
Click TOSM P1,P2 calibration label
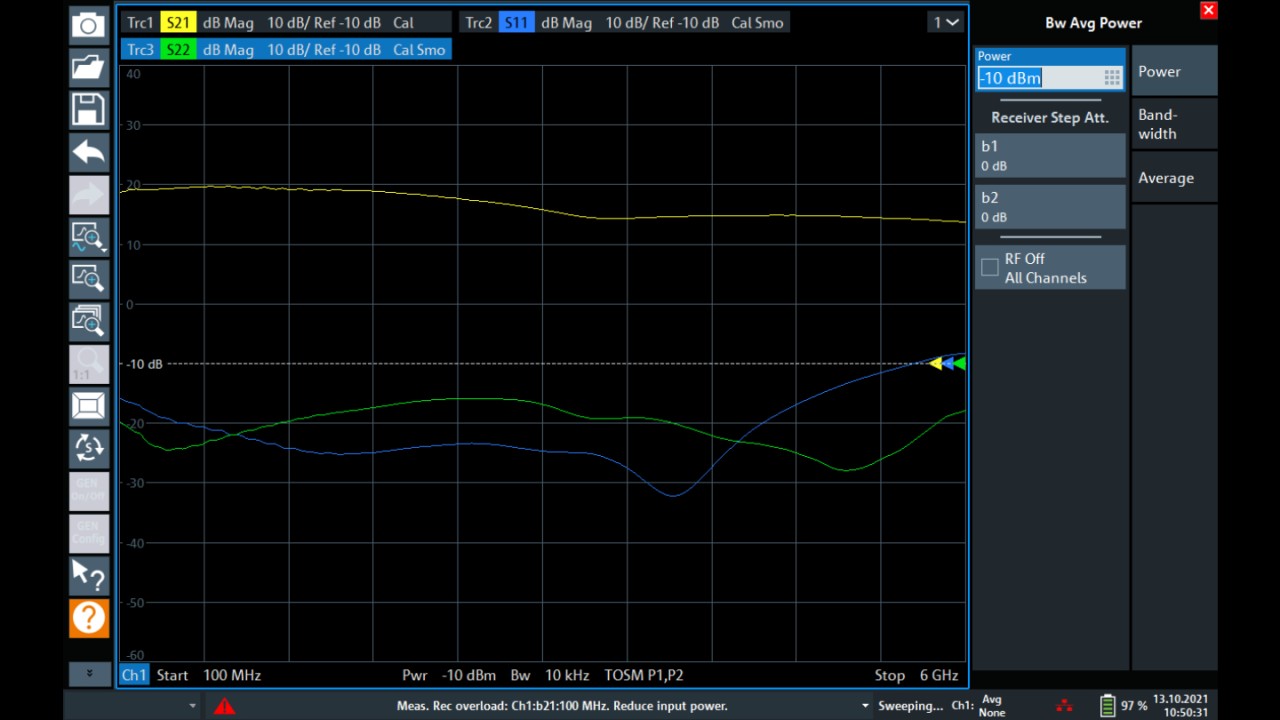point(644,675)
